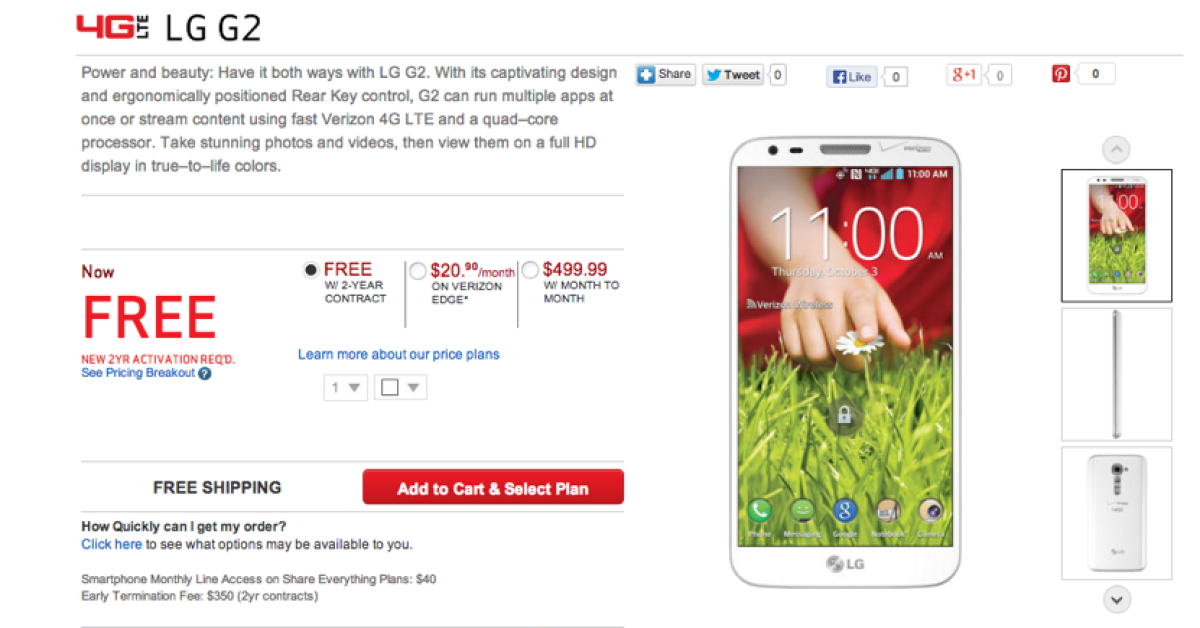1200x628 pixels.
Task: Click the Pinterest pin icon
Action: tap(1061, 74)
